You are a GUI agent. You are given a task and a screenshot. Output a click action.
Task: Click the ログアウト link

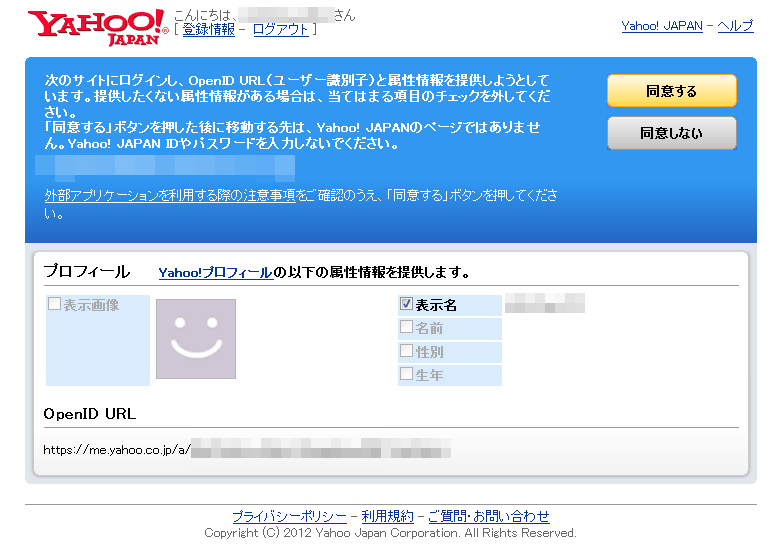pyautogui.click(x=280, y=30)
